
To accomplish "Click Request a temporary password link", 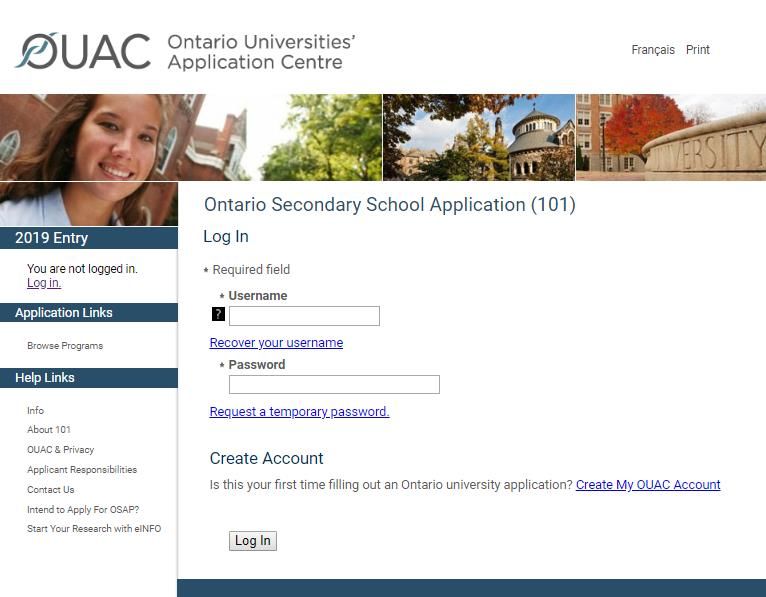I will 299,412.
